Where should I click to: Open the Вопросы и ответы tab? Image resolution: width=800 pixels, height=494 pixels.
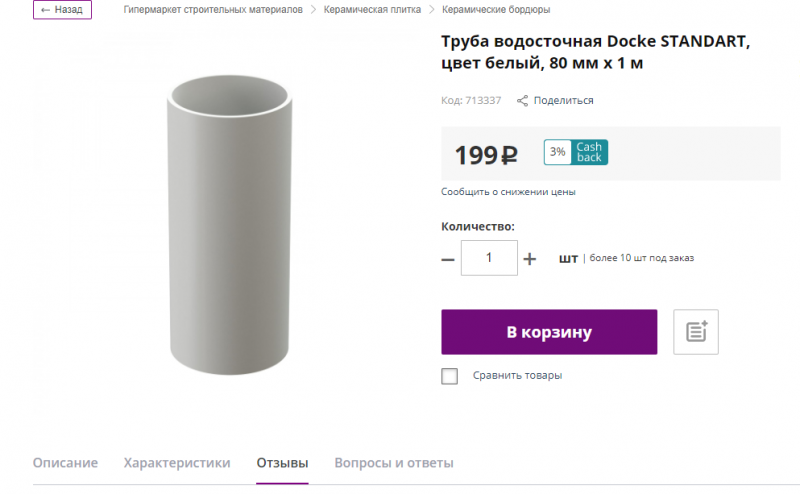[394, 463]
